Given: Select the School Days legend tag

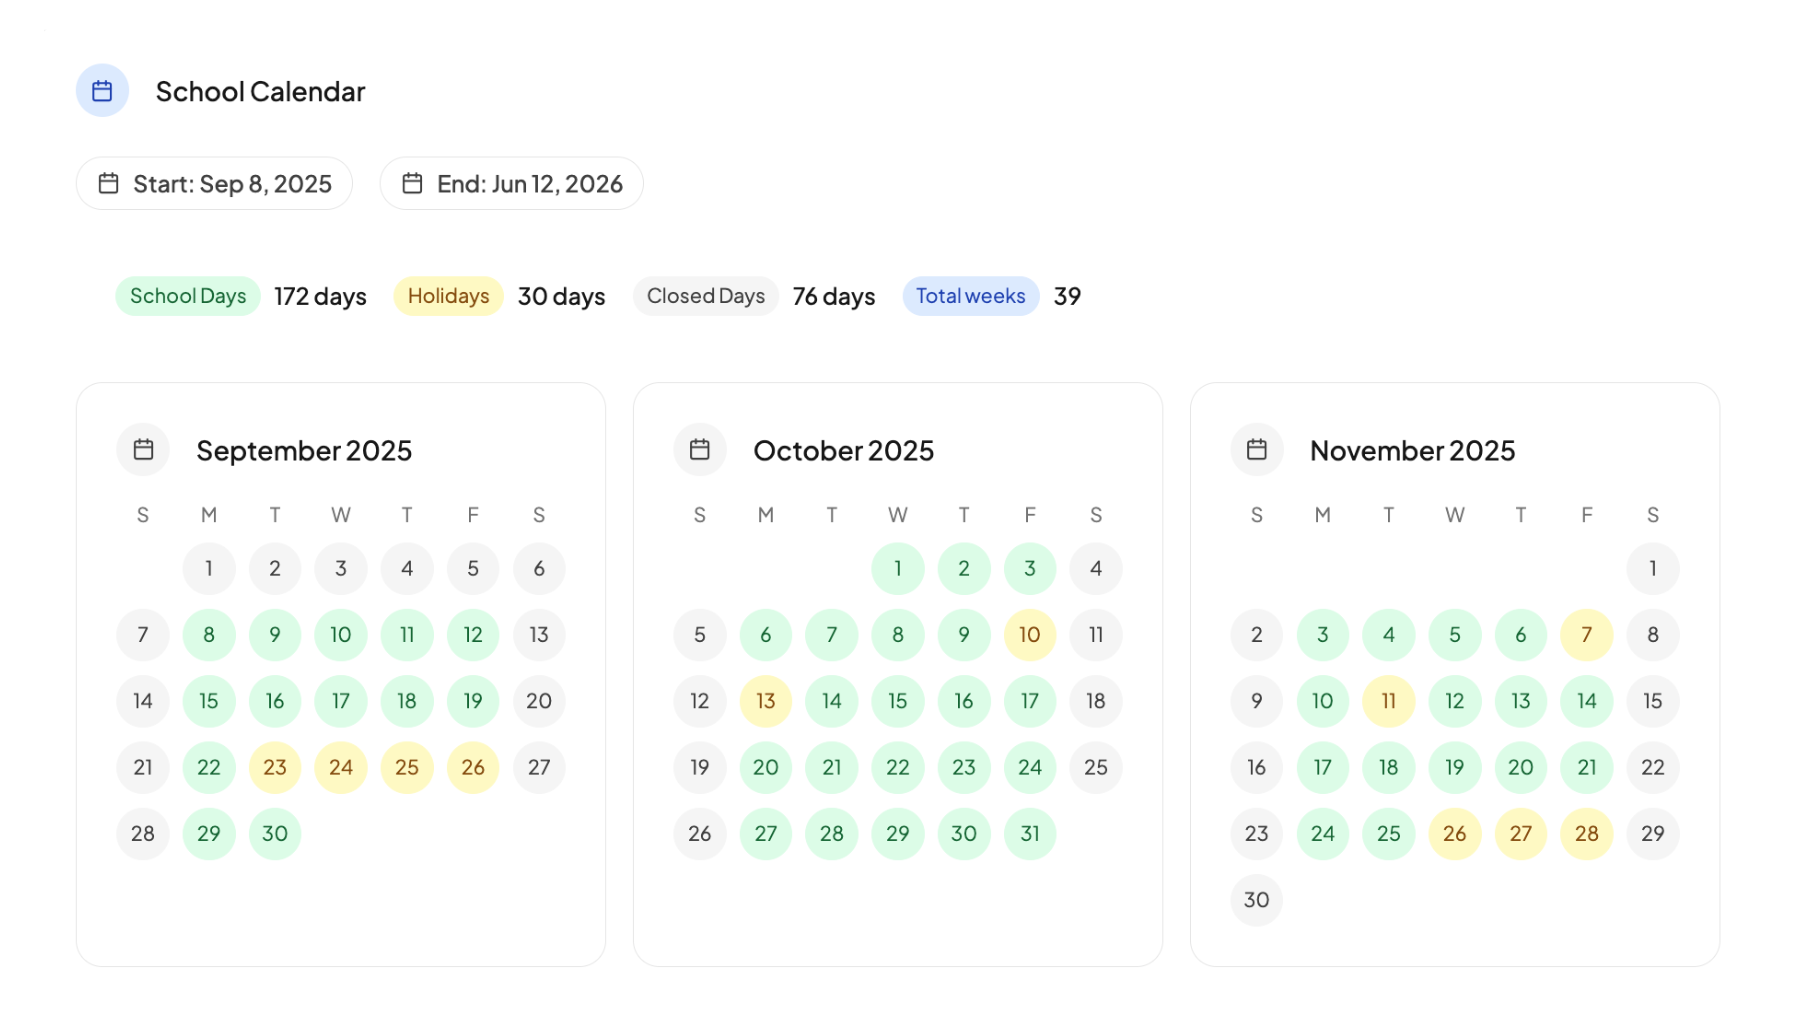Looking at the screenshot, I should click(x=188, y=296).
